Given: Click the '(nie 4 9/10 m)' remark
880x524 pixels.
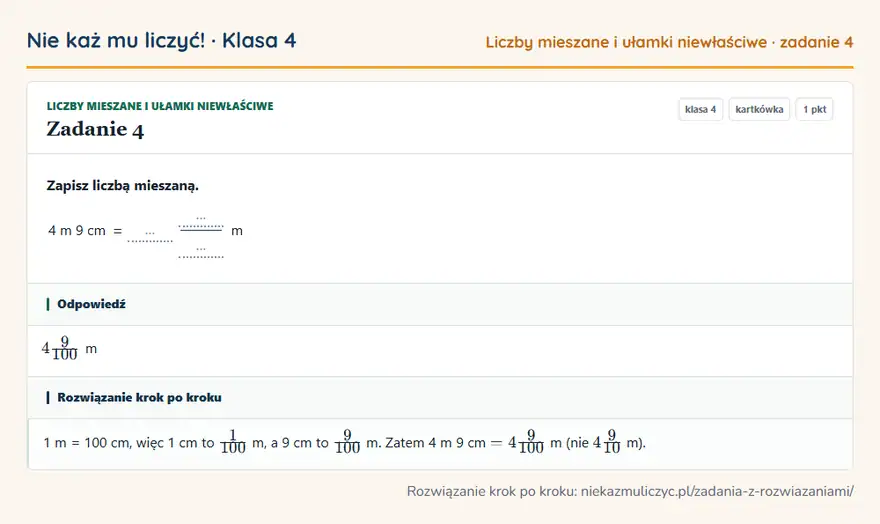Looking at the screenshot, I should 606,442.
